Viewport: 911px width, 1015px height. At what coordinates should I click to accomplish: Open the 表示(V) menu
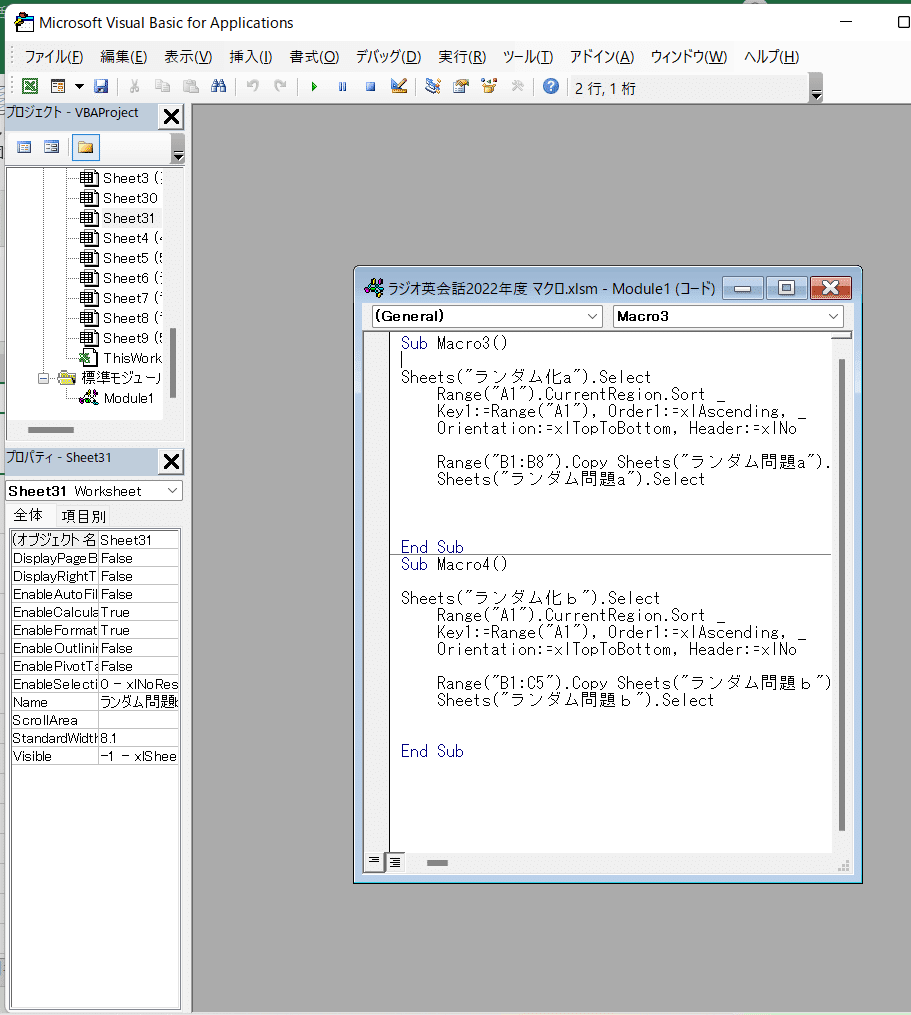point(188,57)
